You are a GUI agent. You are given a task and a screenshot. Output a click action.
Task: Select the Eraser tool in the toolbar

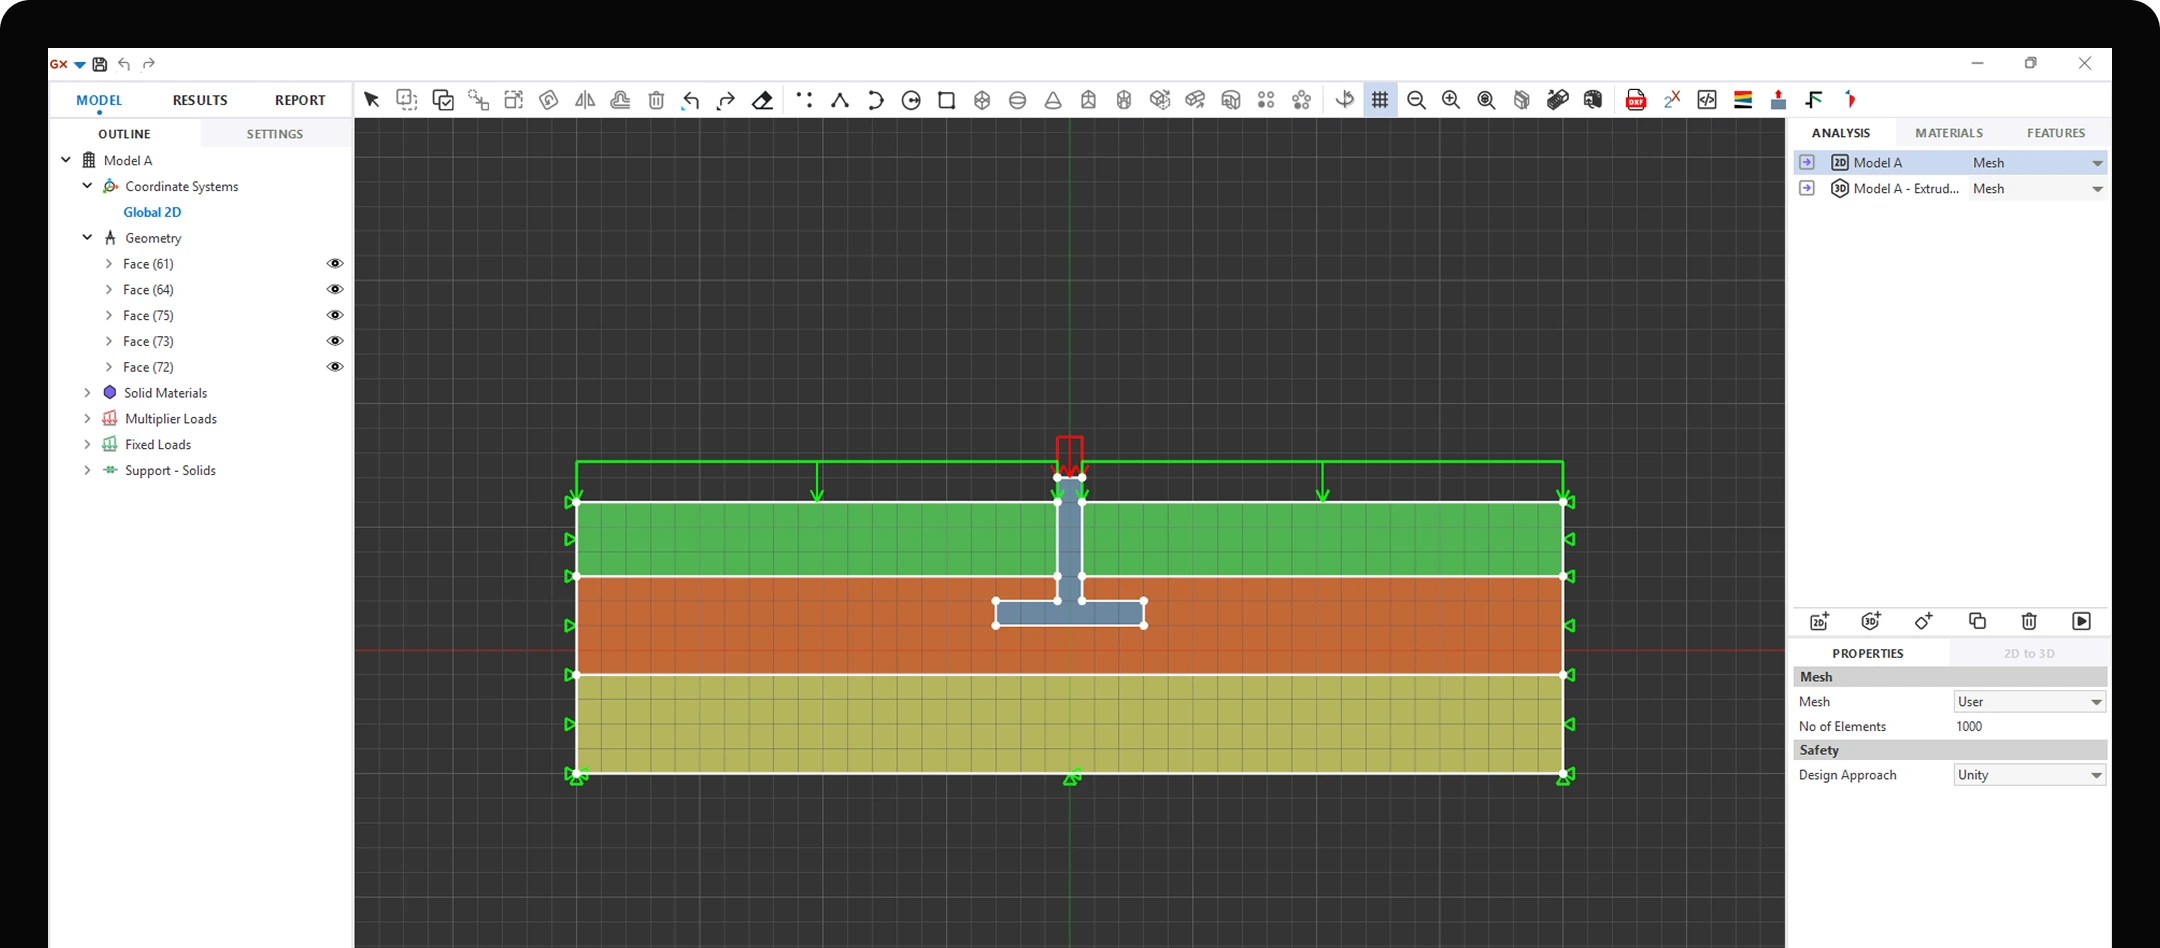762,100
